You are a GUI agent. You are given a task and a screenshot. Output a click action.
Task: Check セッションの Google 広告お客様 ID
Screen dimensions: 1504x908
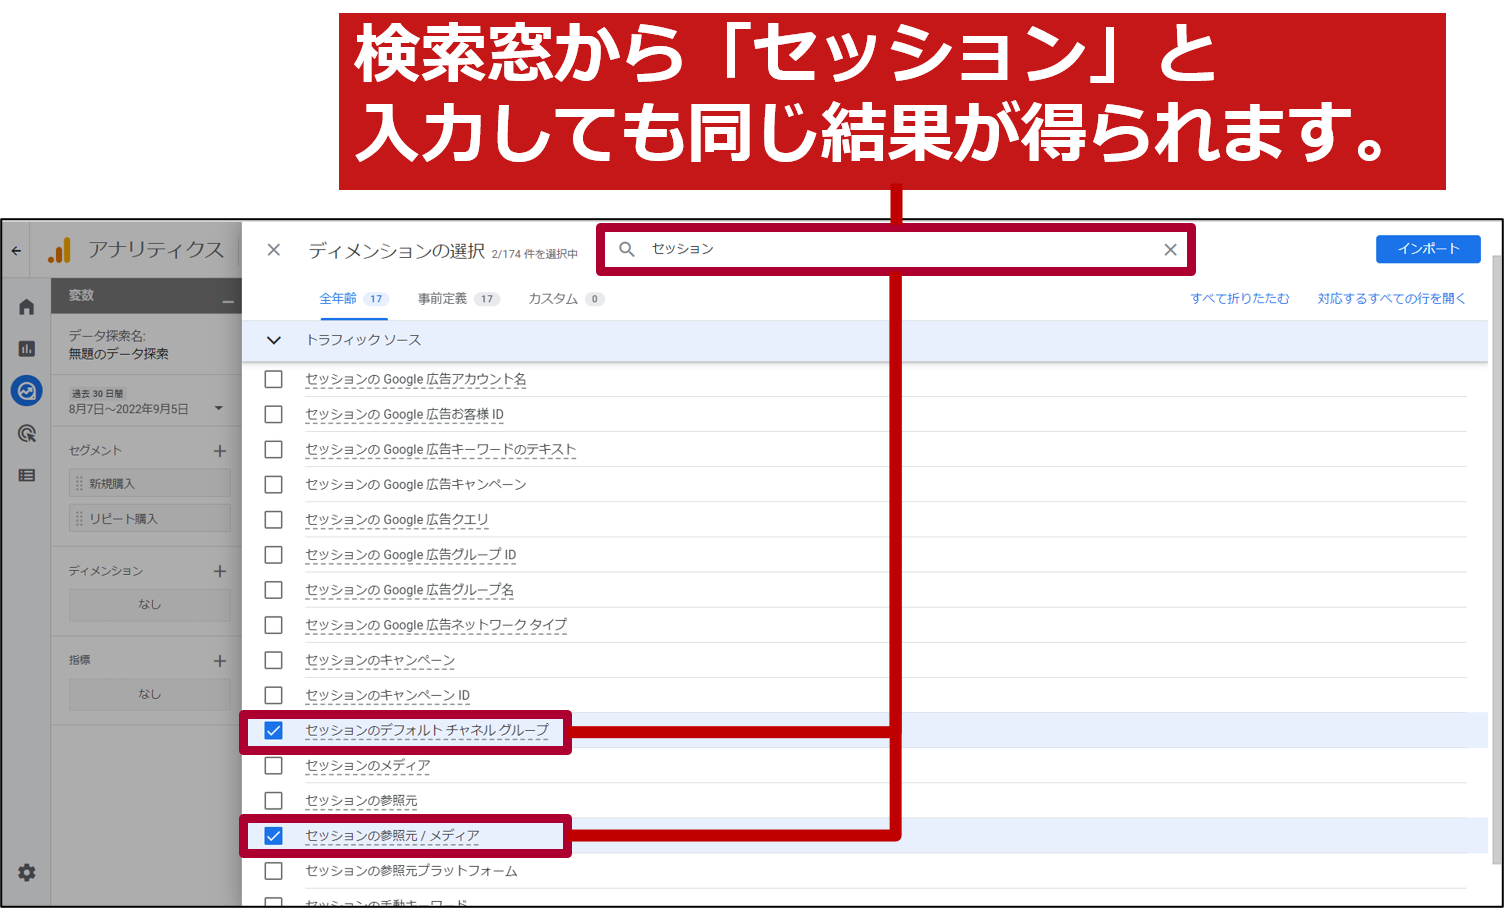click(x=273, y=414)
